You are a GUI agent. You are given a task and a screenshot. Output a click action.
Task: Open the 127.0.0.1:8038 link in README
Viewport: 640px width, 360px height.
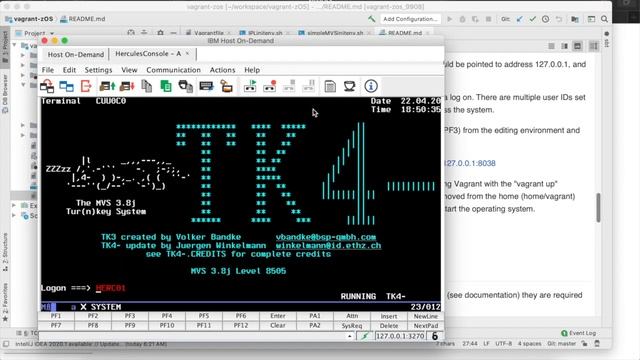[470, 163]
